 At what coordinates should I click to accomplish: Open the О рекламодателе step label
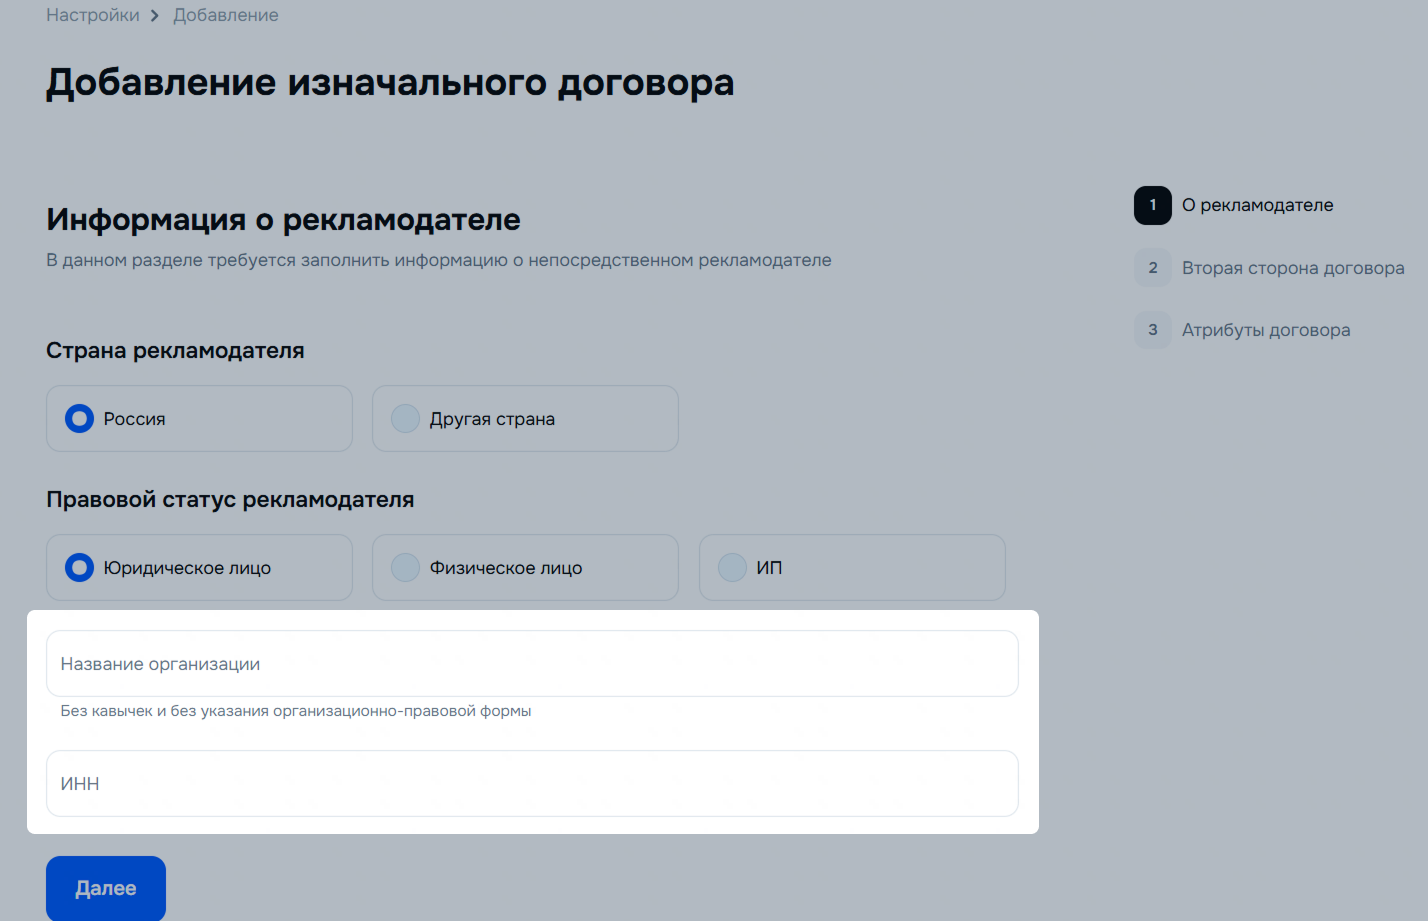(x=1257, y=205)
